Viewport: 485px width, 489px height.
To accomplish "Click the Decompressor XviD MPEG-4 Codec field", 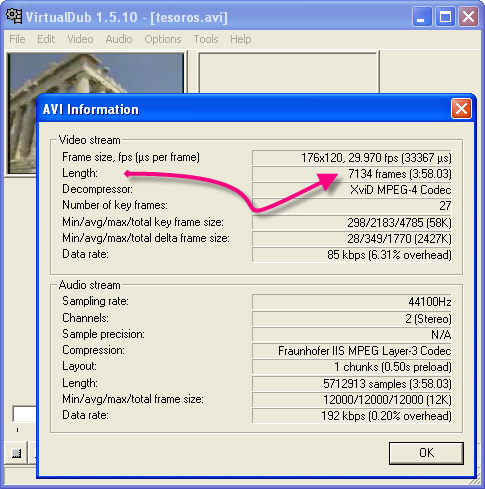I will point(352,190).
